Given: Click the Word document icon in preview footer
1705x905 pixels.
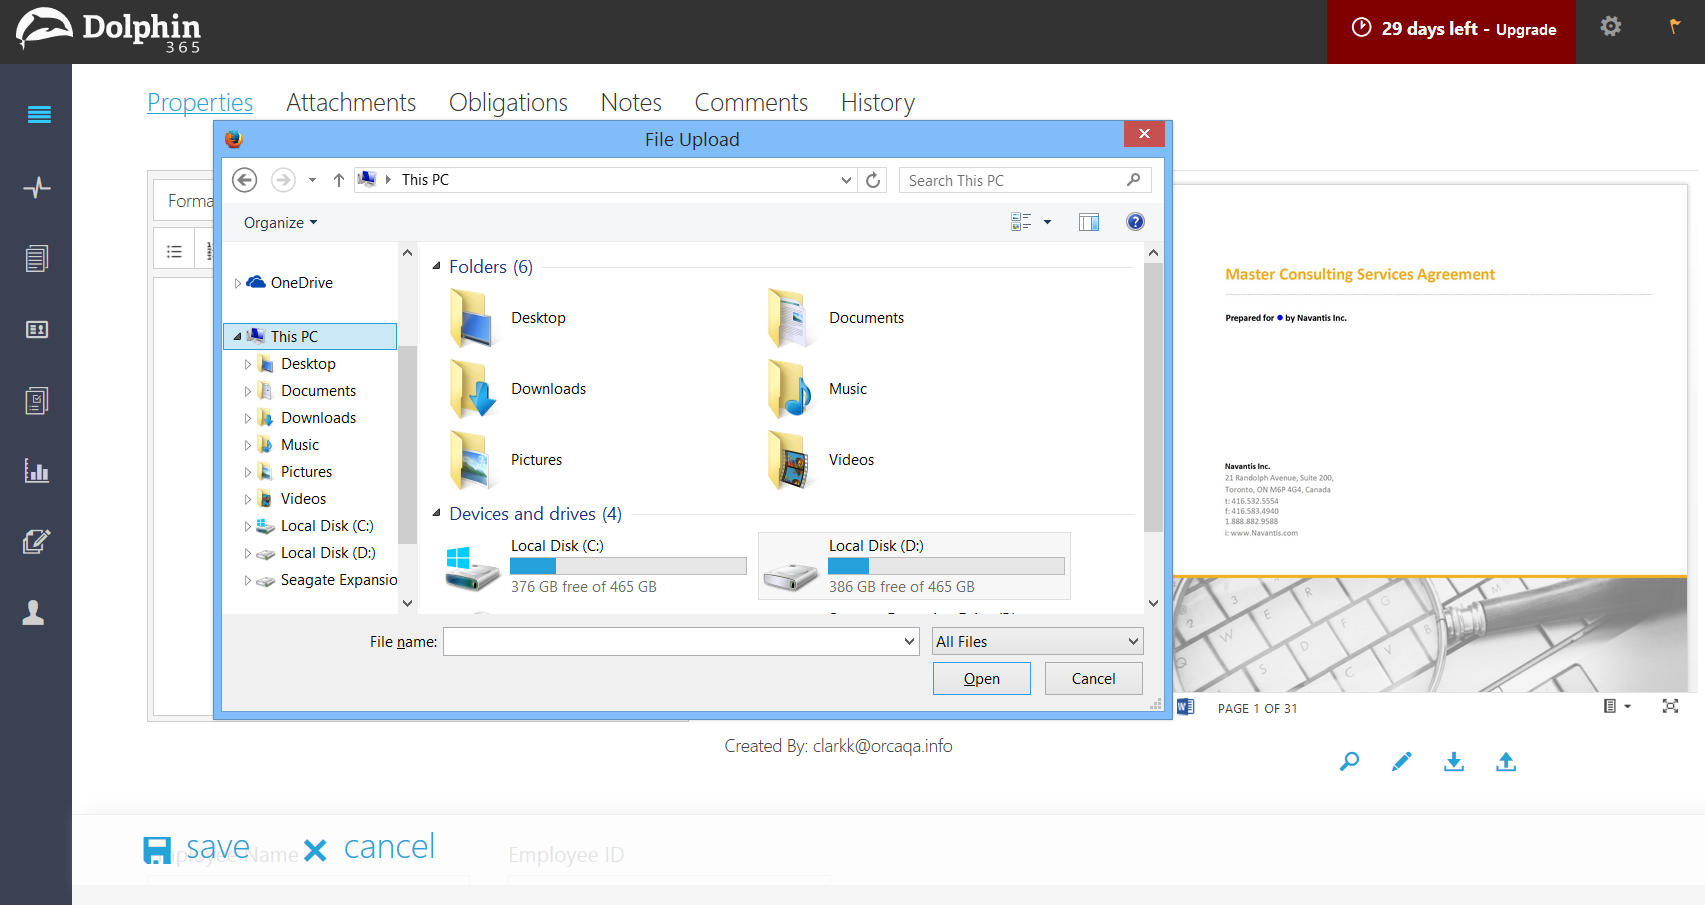Looking at the screenshot, I should tap(1186, 707).
